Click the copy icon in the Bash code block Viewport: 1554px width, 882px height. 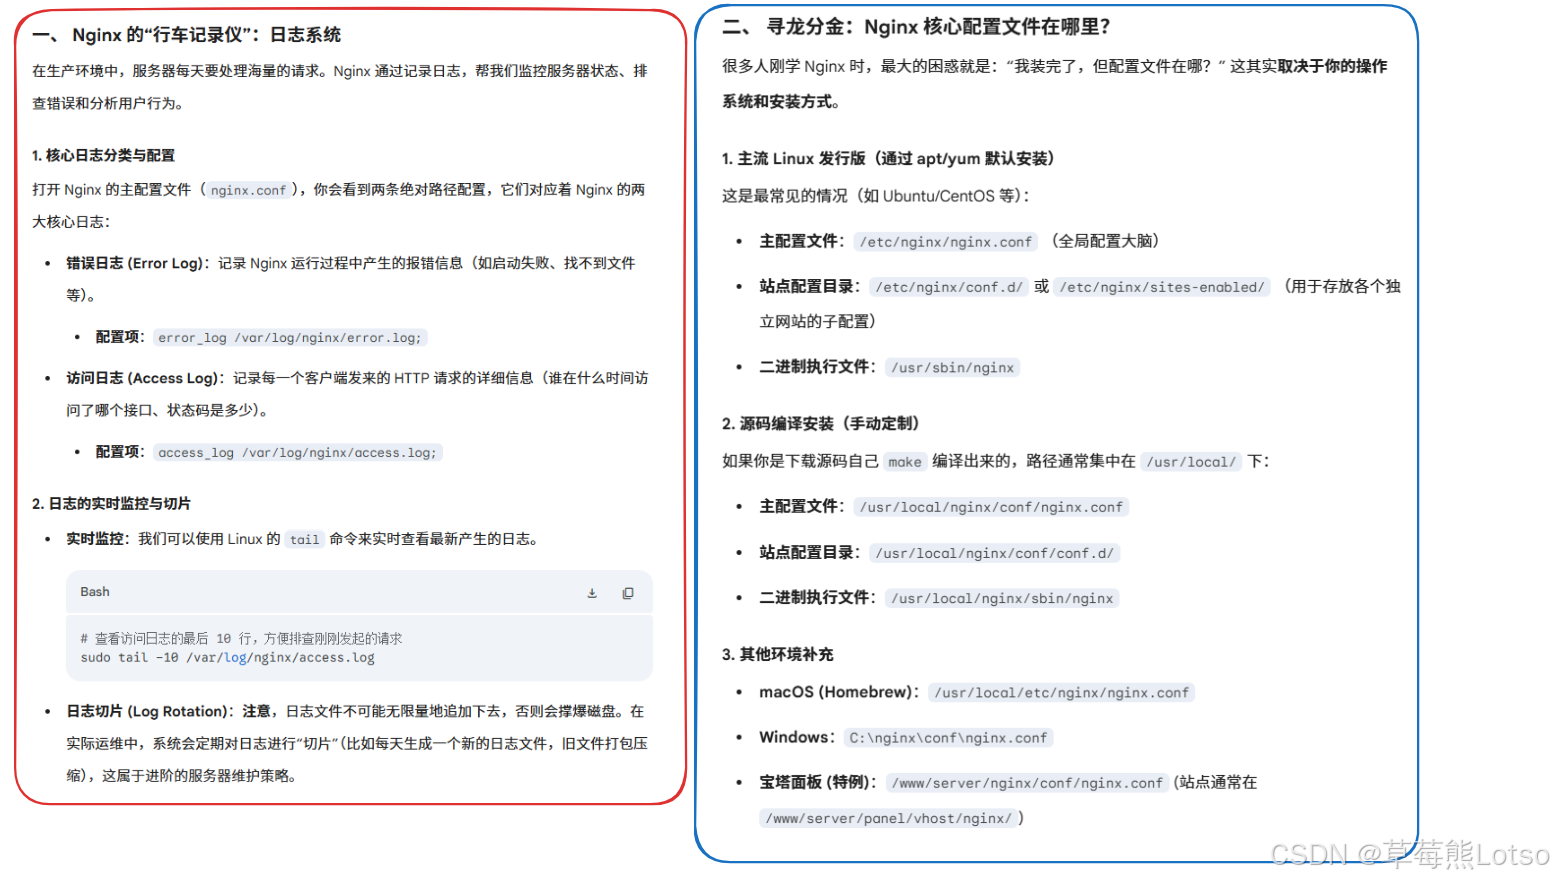pyautogui.click(x=628, y=593)
